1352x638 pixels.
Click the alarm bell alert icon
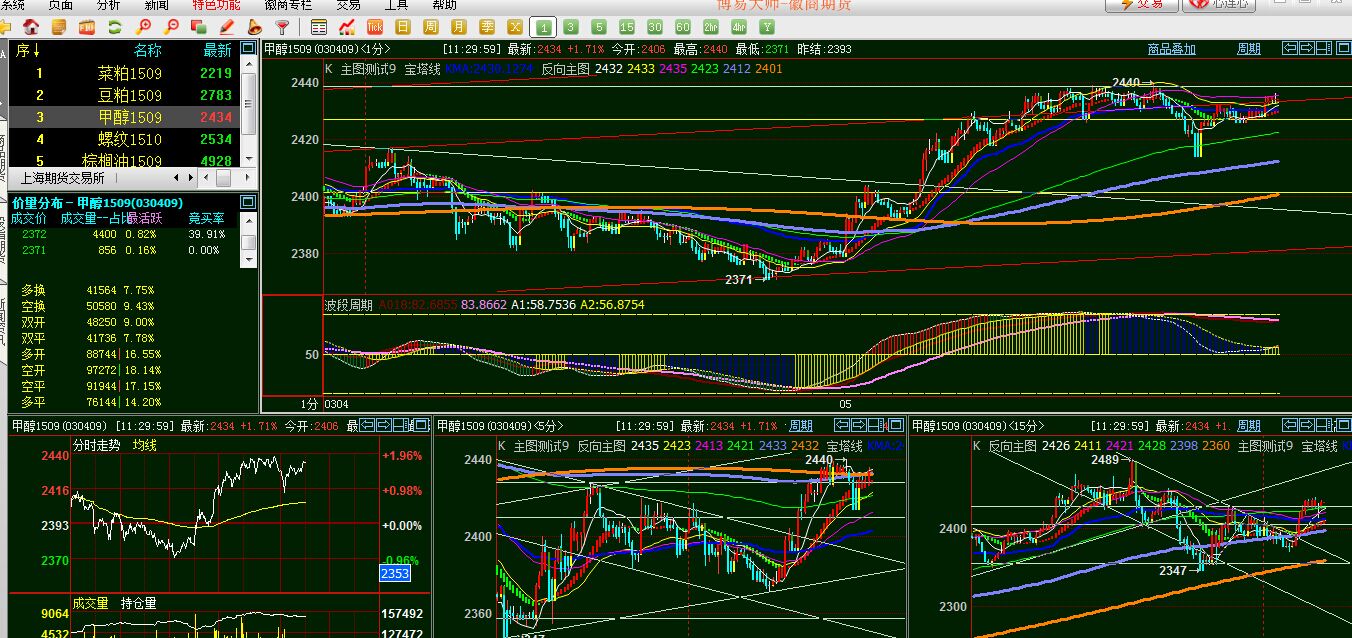point(256,27)
